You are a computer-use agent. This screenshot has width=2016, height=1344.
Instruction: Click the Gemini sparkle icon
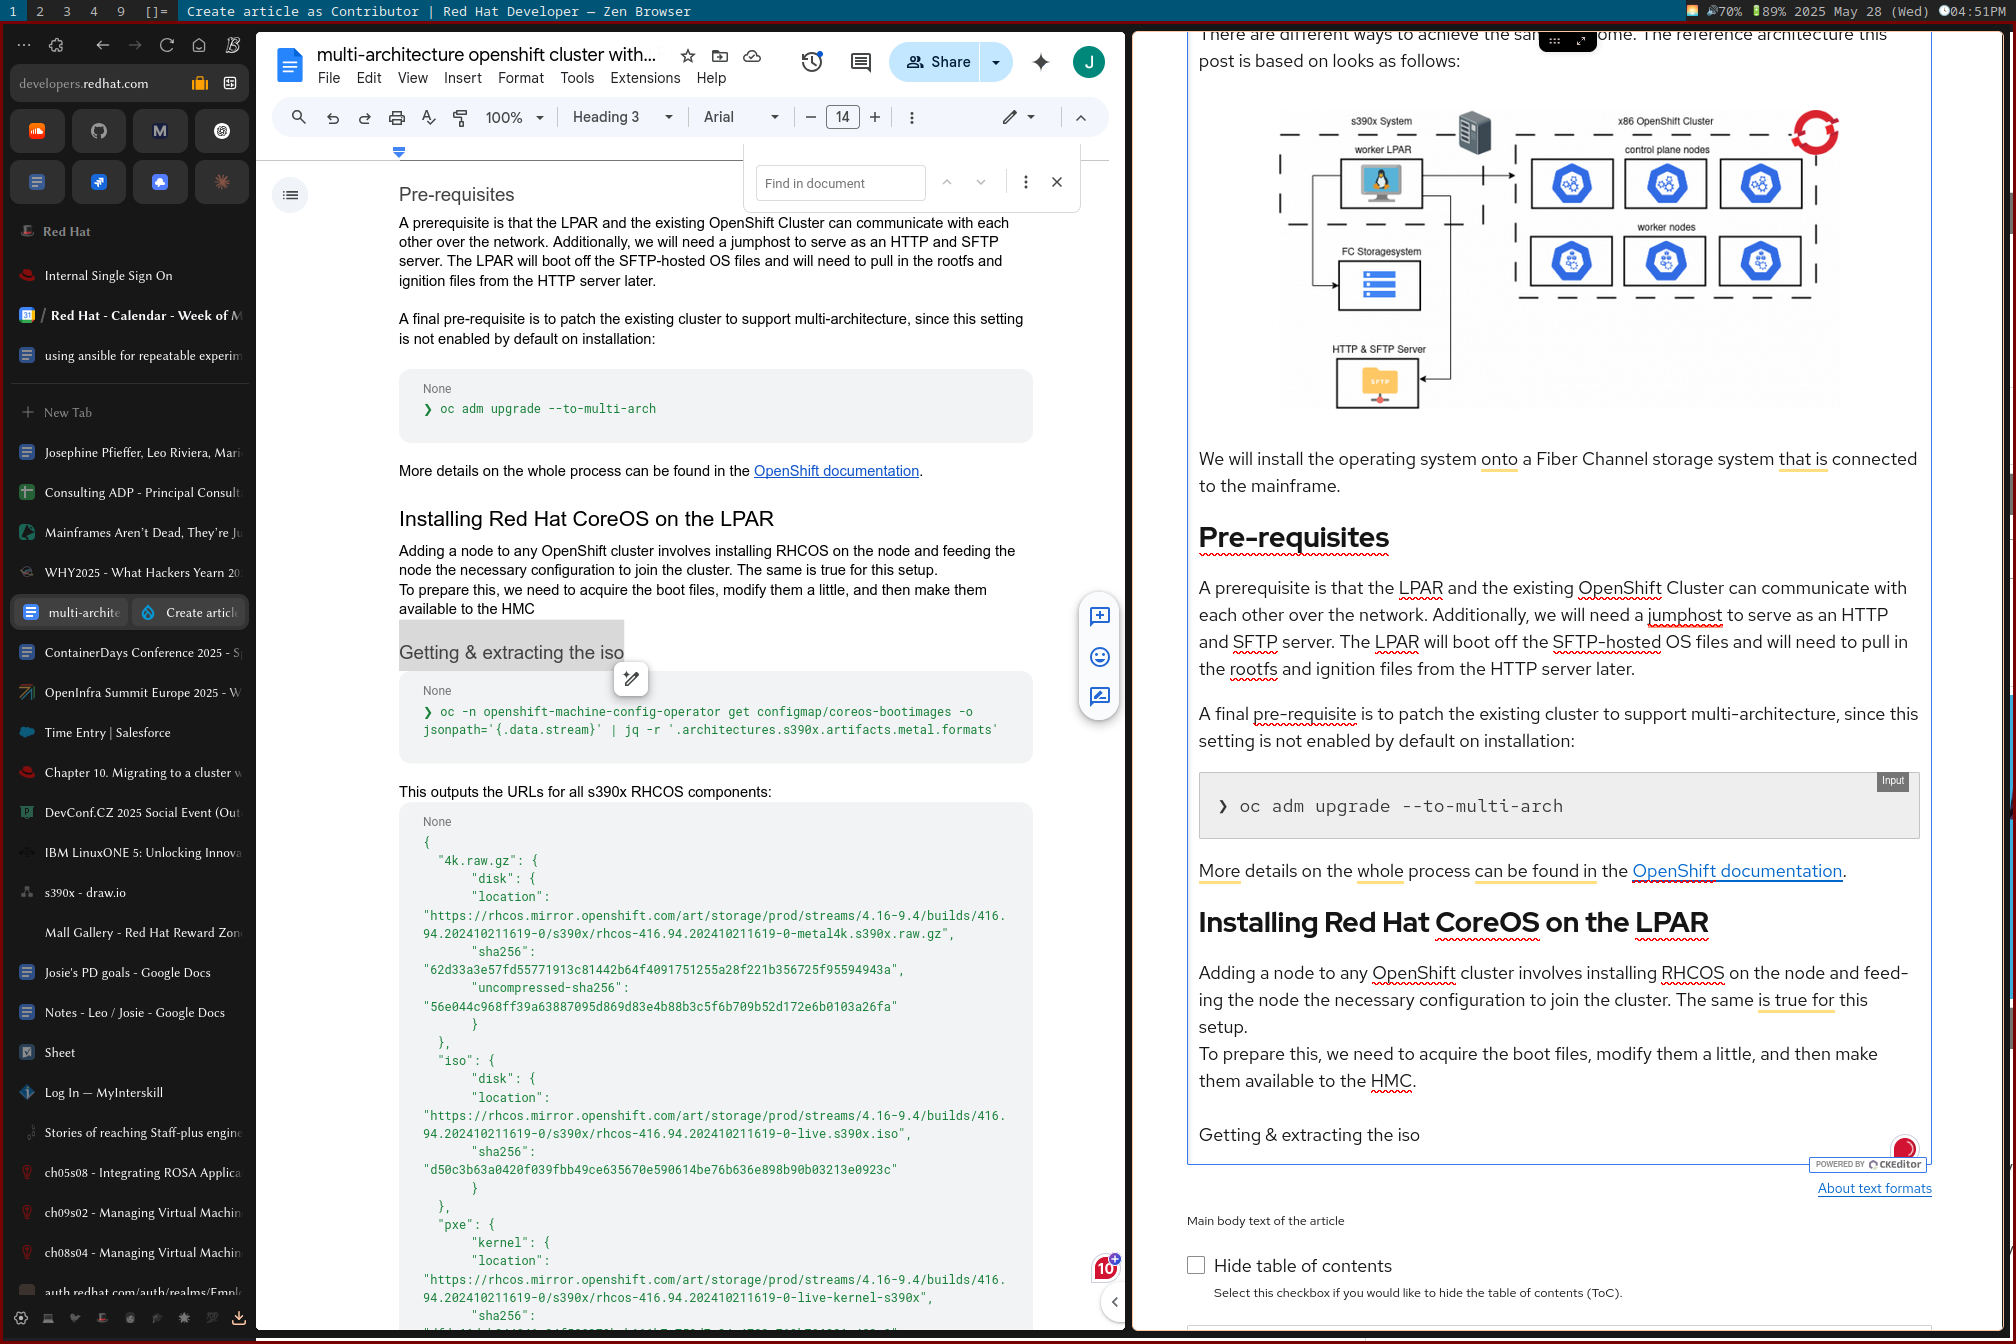(1041, 62)
